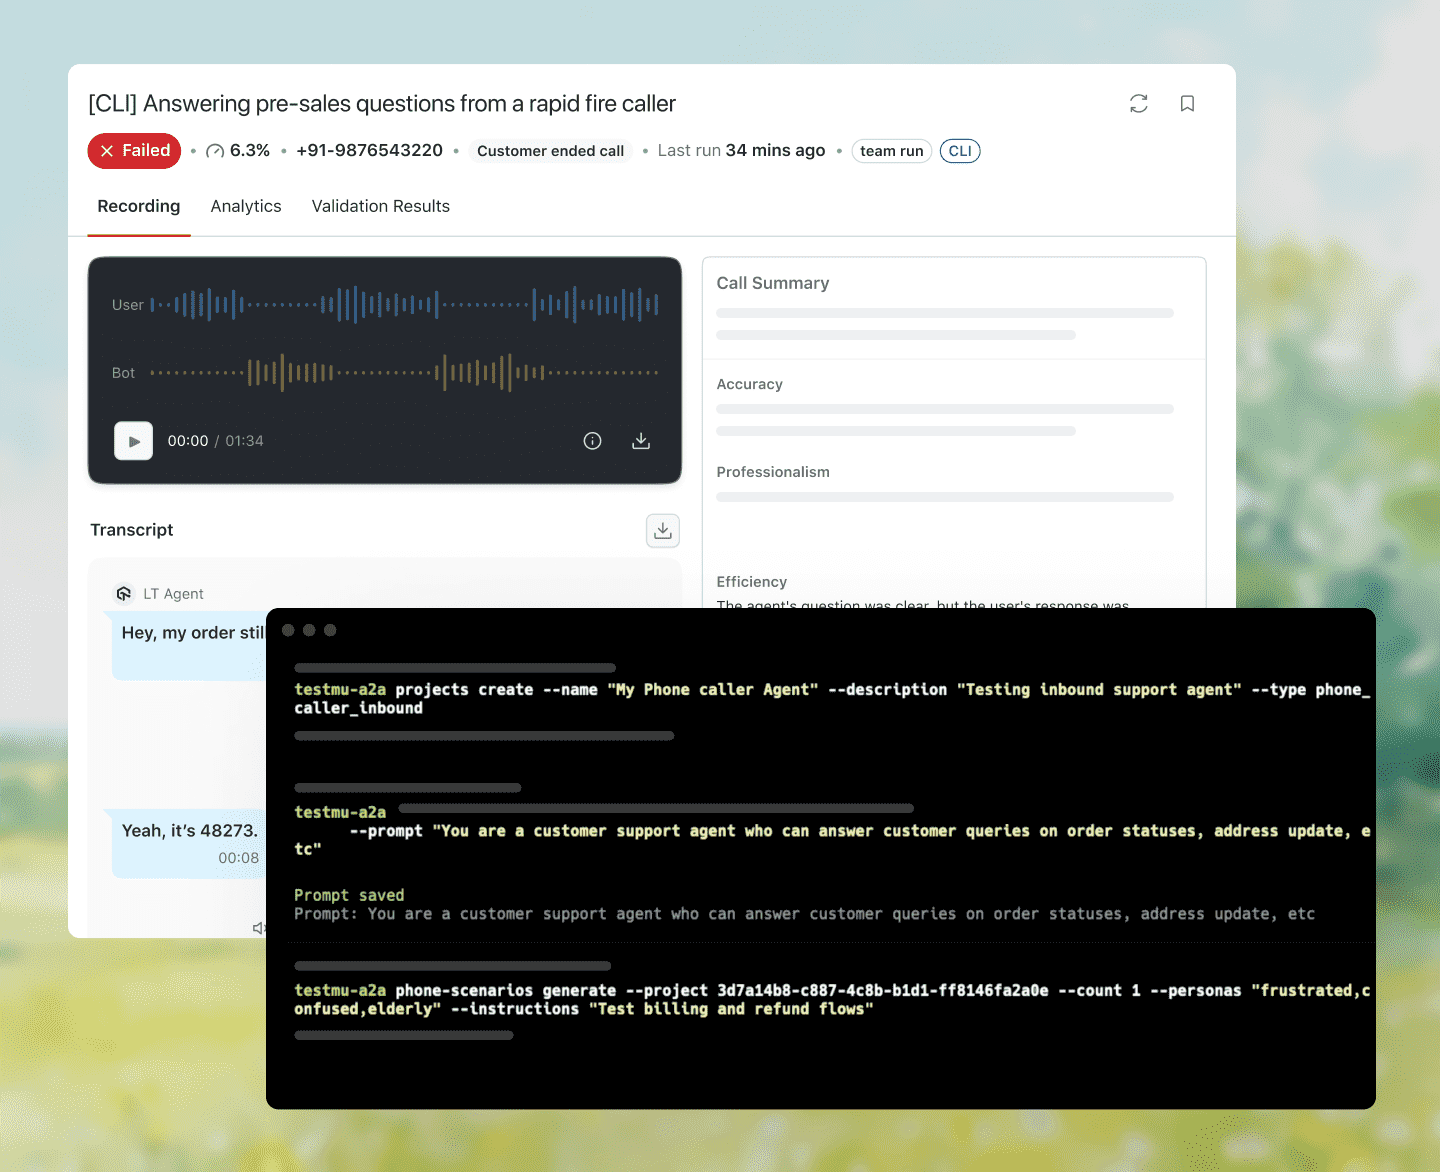
Task: Click the speaker icon below the transcript
Action: pos(259,928)
